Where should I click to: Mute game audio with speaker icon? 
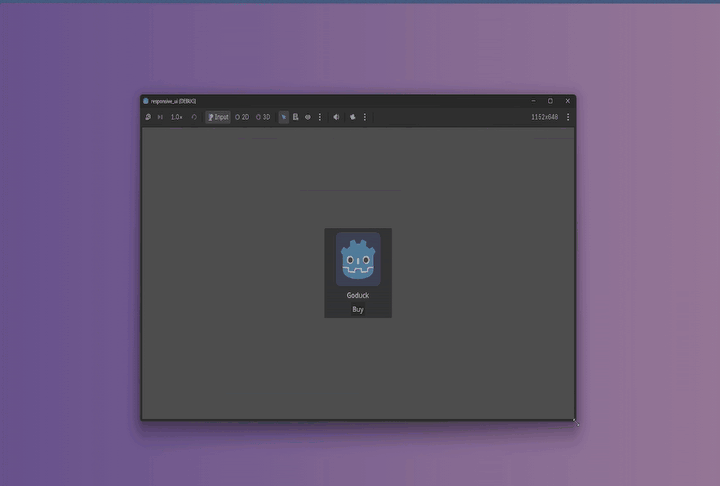(336, 117)
